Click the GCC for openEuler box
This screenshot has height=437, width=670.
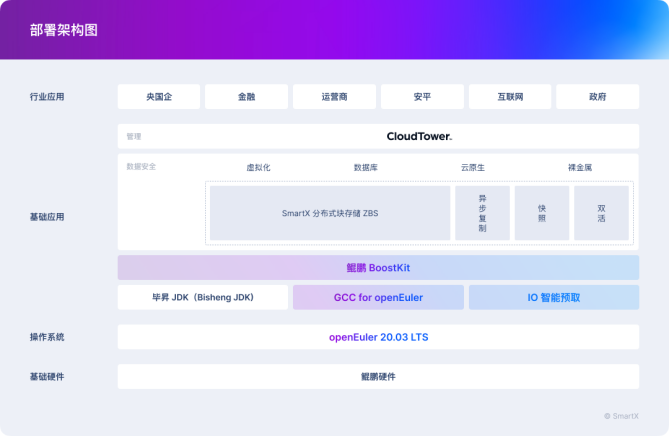[378, 297]
